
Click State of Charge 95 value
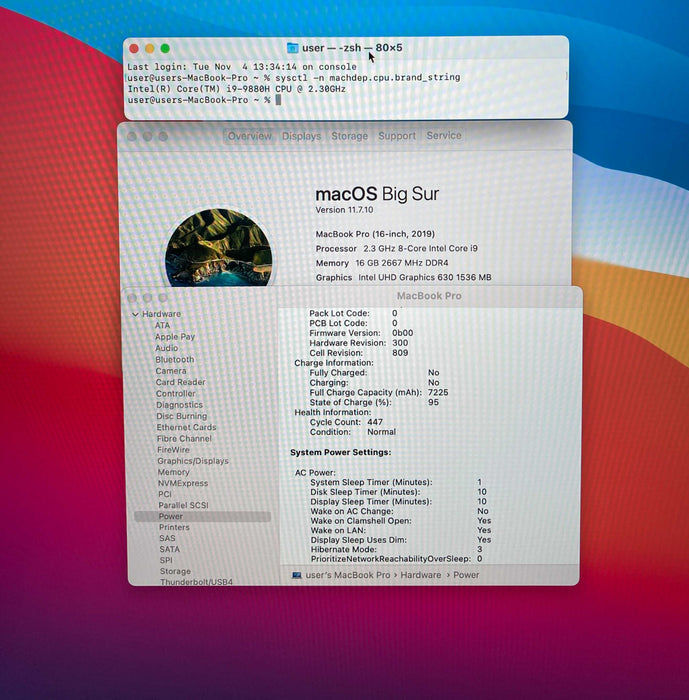pyautogui.click(x=433, y=402)
